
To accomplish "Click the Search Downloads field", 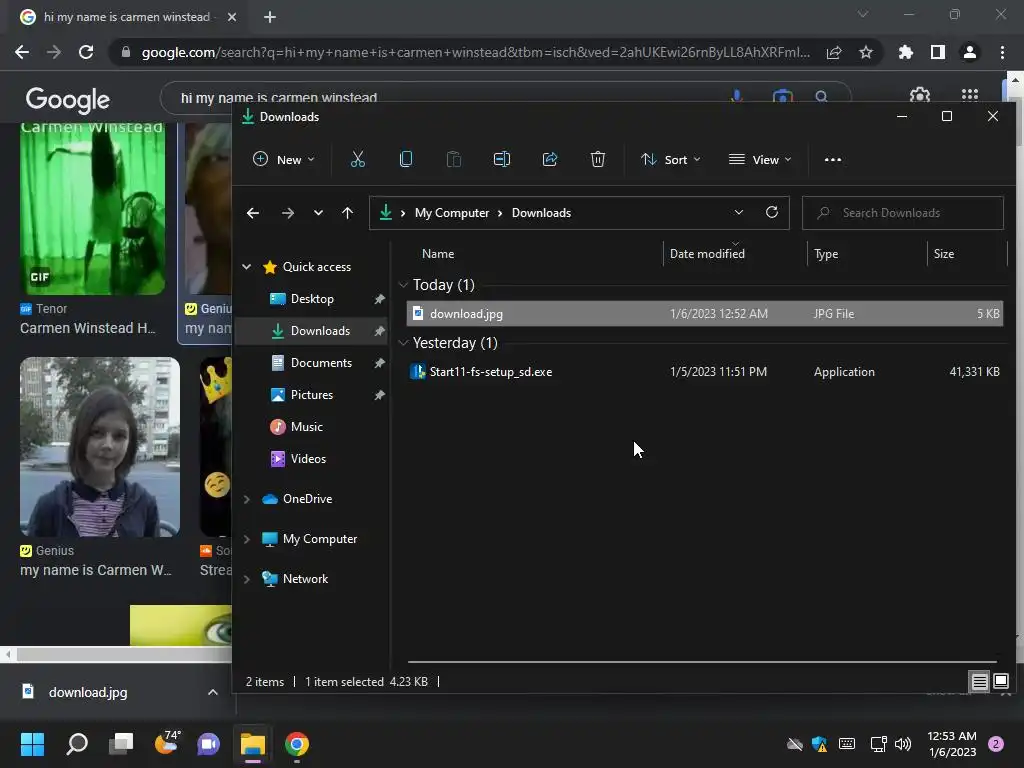I will pyautogui.click(x=903, y=213).
